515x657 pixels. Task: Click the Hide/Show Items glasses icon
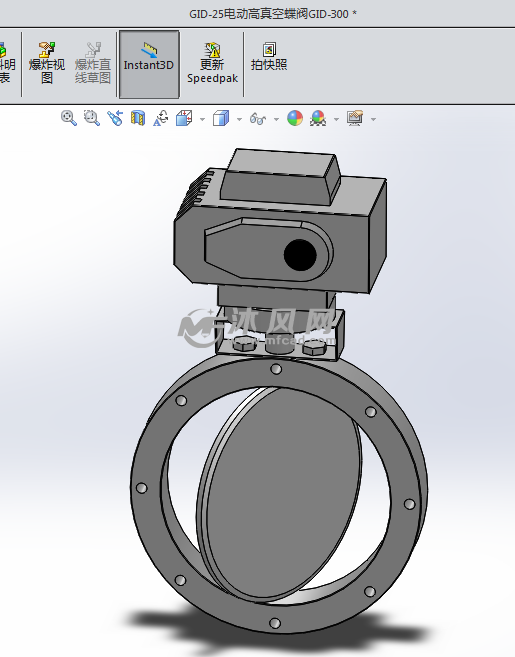pos(258,119)
